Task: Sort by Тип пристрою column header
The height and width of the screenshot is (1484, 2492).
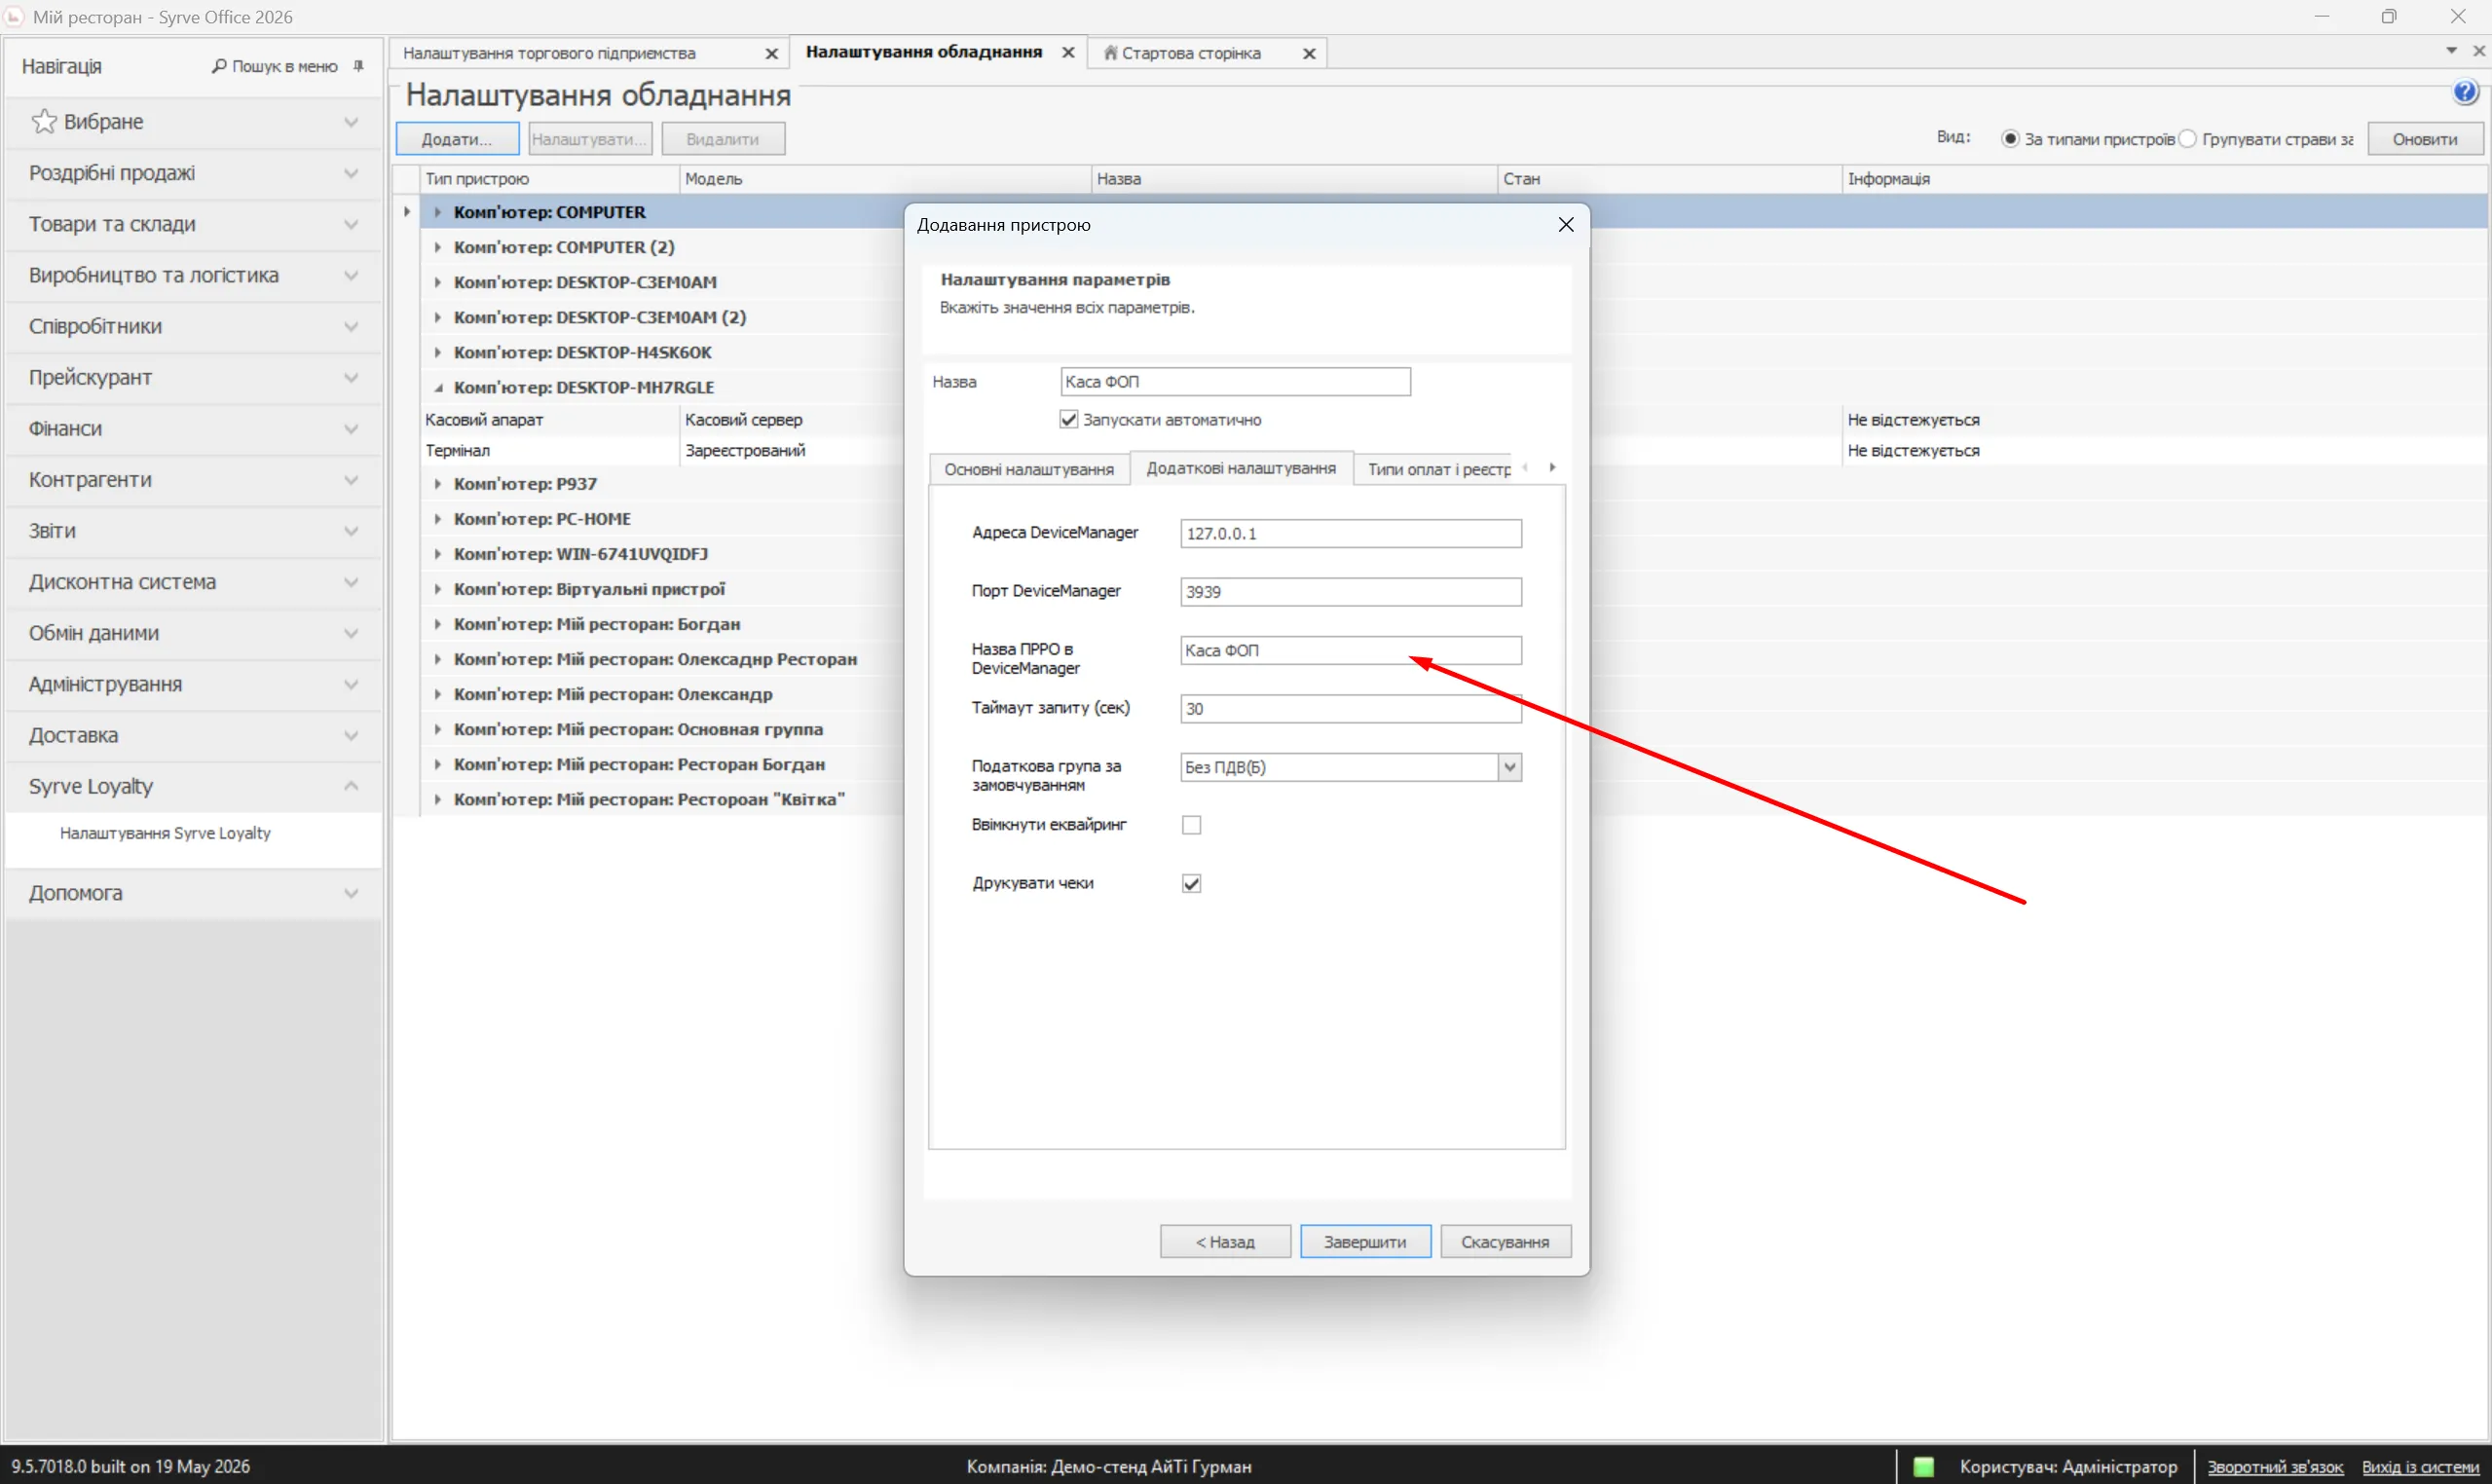Action: [549, 179]
